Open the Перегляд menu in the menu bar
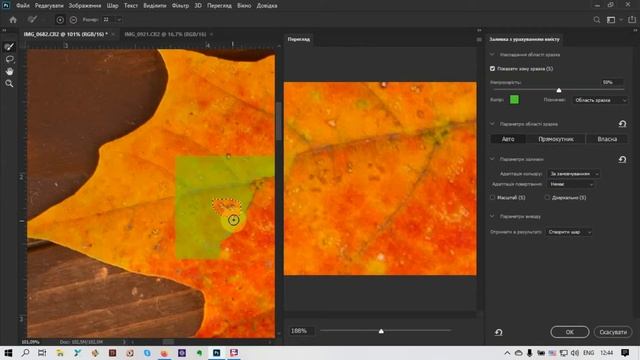This screenshot has width=640, height=360. point(219,6)
